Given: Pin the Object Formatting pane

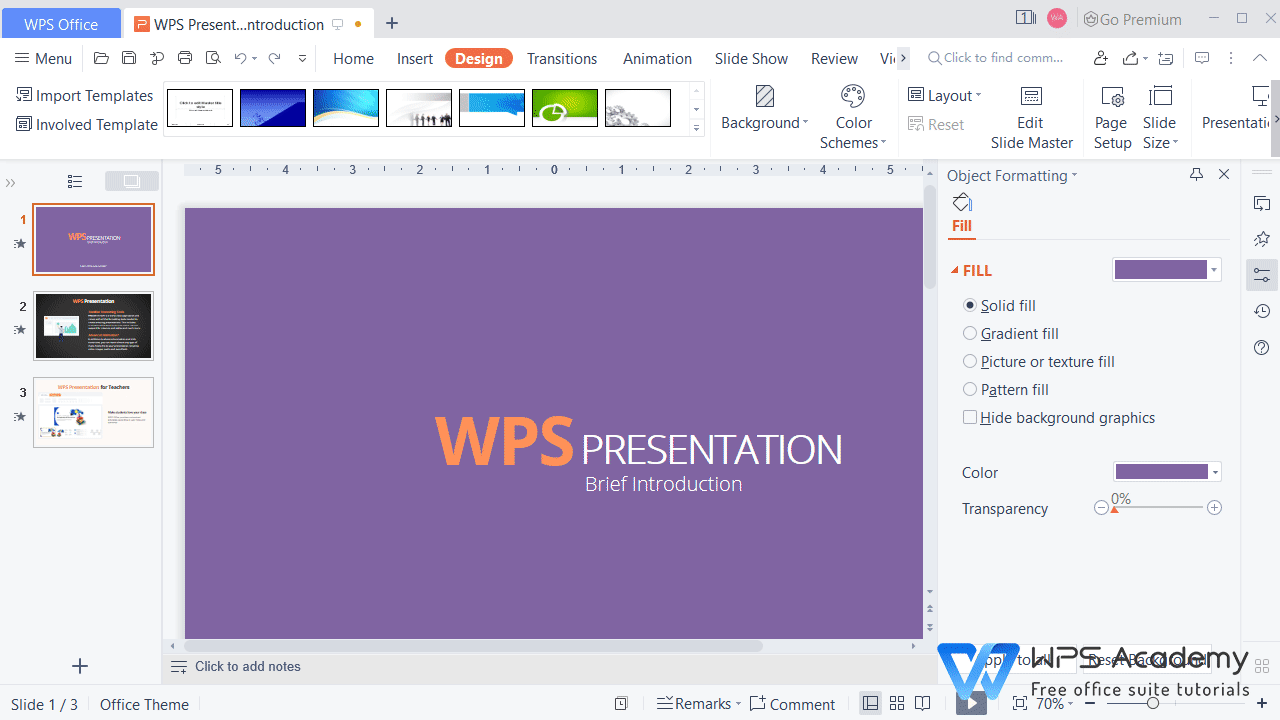Looking at the screenshot, I should [1196, 174].
